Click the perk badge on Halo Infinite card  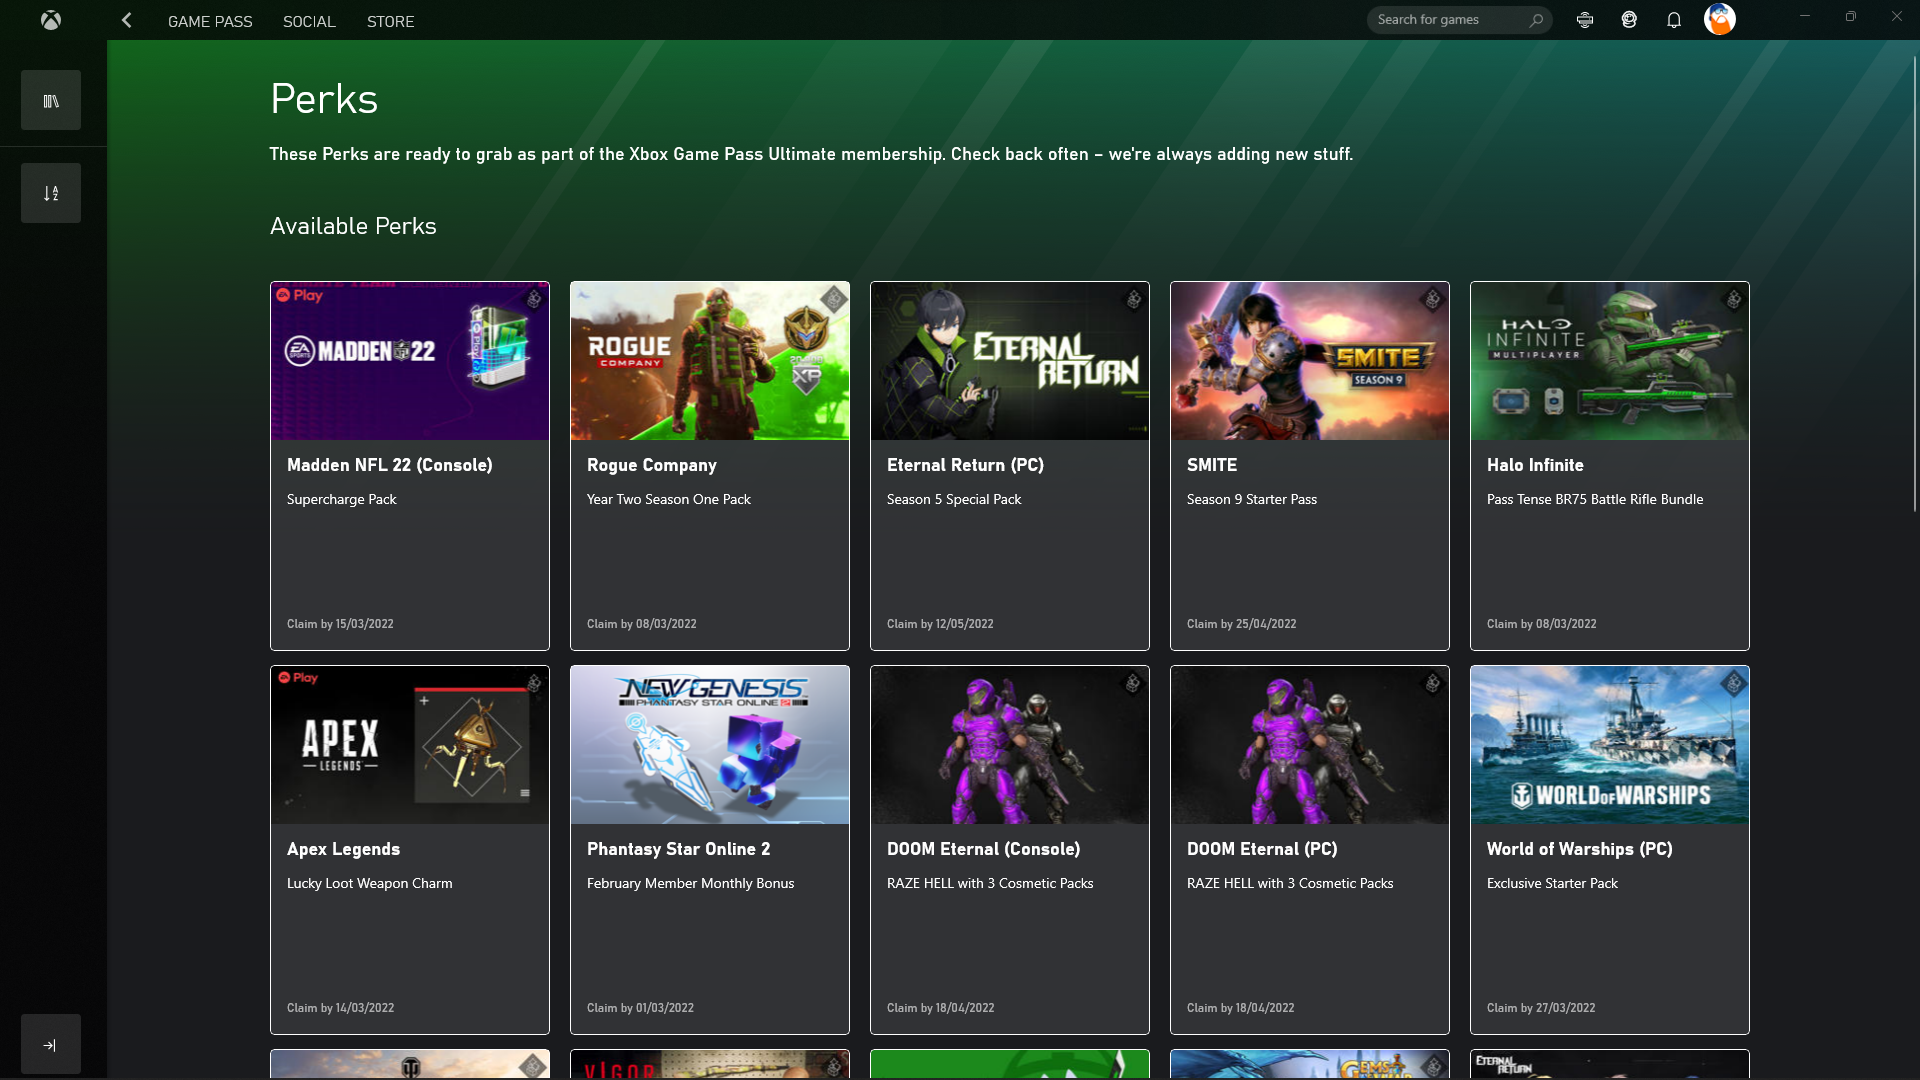click(1734, 299)
